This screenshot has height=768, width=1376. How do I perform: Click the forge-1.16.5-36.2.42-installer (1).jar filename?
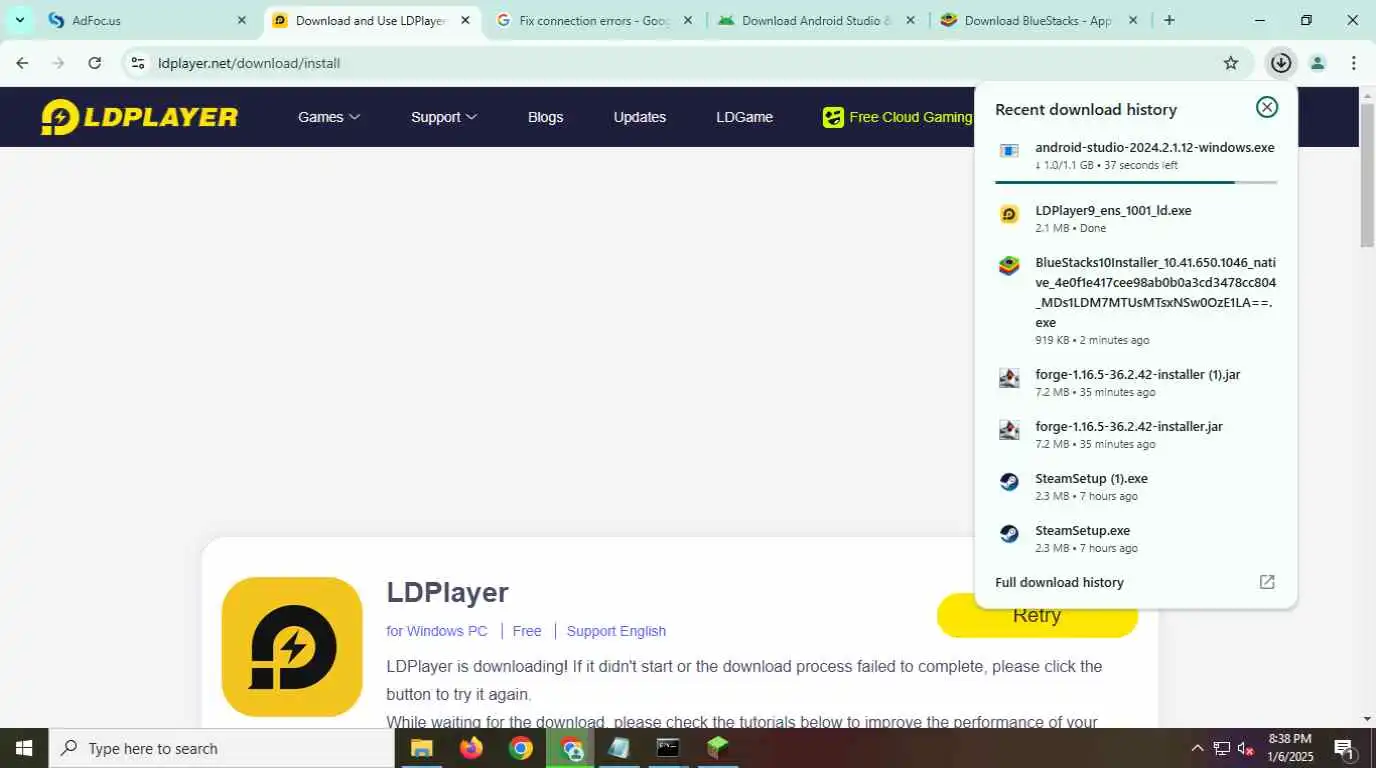tap(1137, 374)
